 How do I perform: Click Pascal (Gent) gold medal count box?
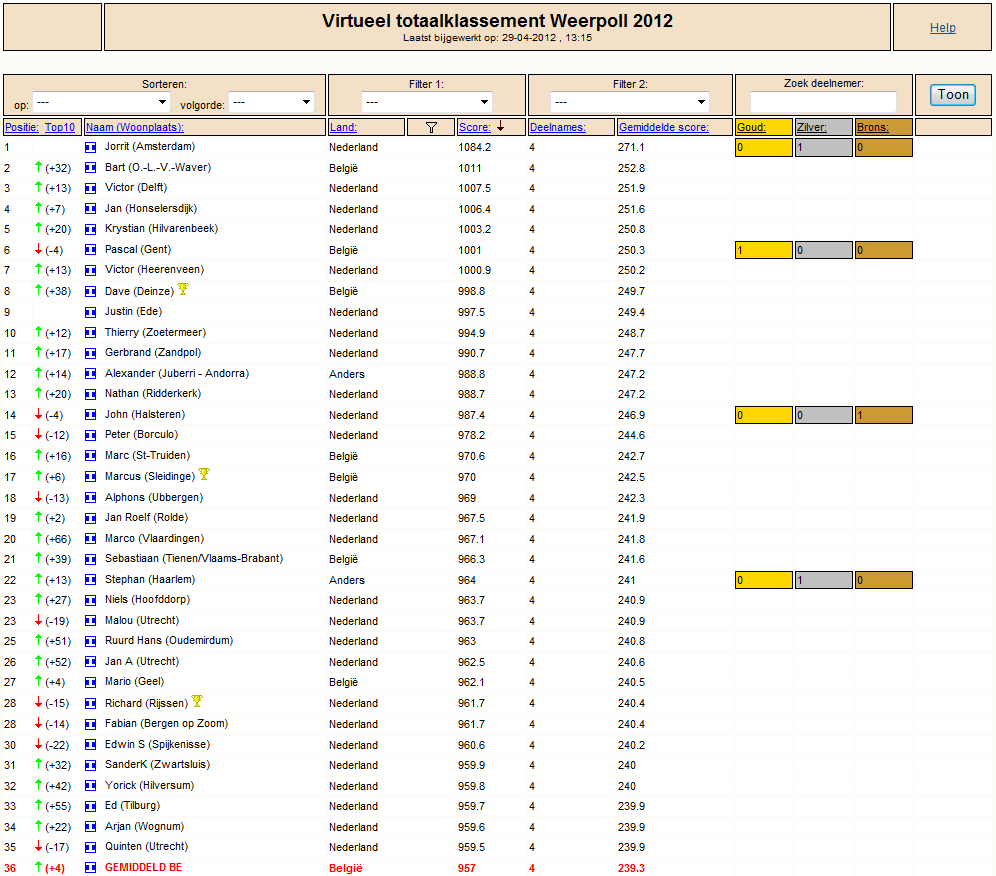pyautogui.click(x=764, y=250)
